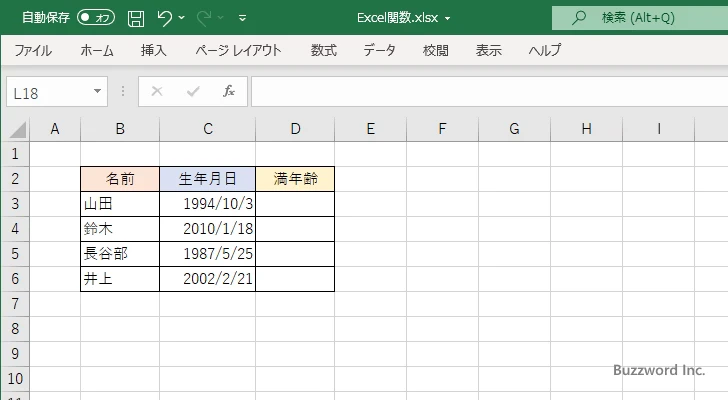Select column B header
The width and height of the screenshot is (728, 400).
(x=120, y=129)
